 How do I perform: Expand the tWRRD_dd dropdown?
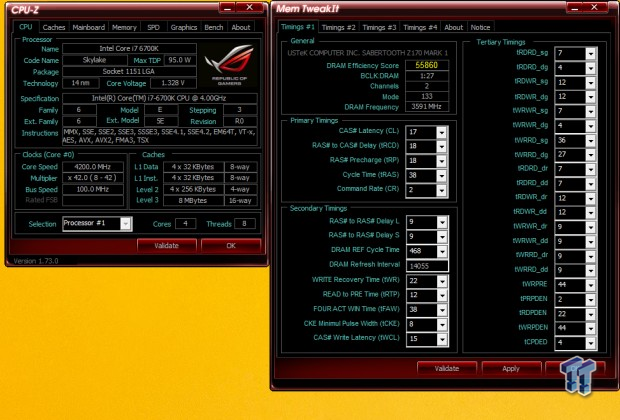click(x=590, y=271)
